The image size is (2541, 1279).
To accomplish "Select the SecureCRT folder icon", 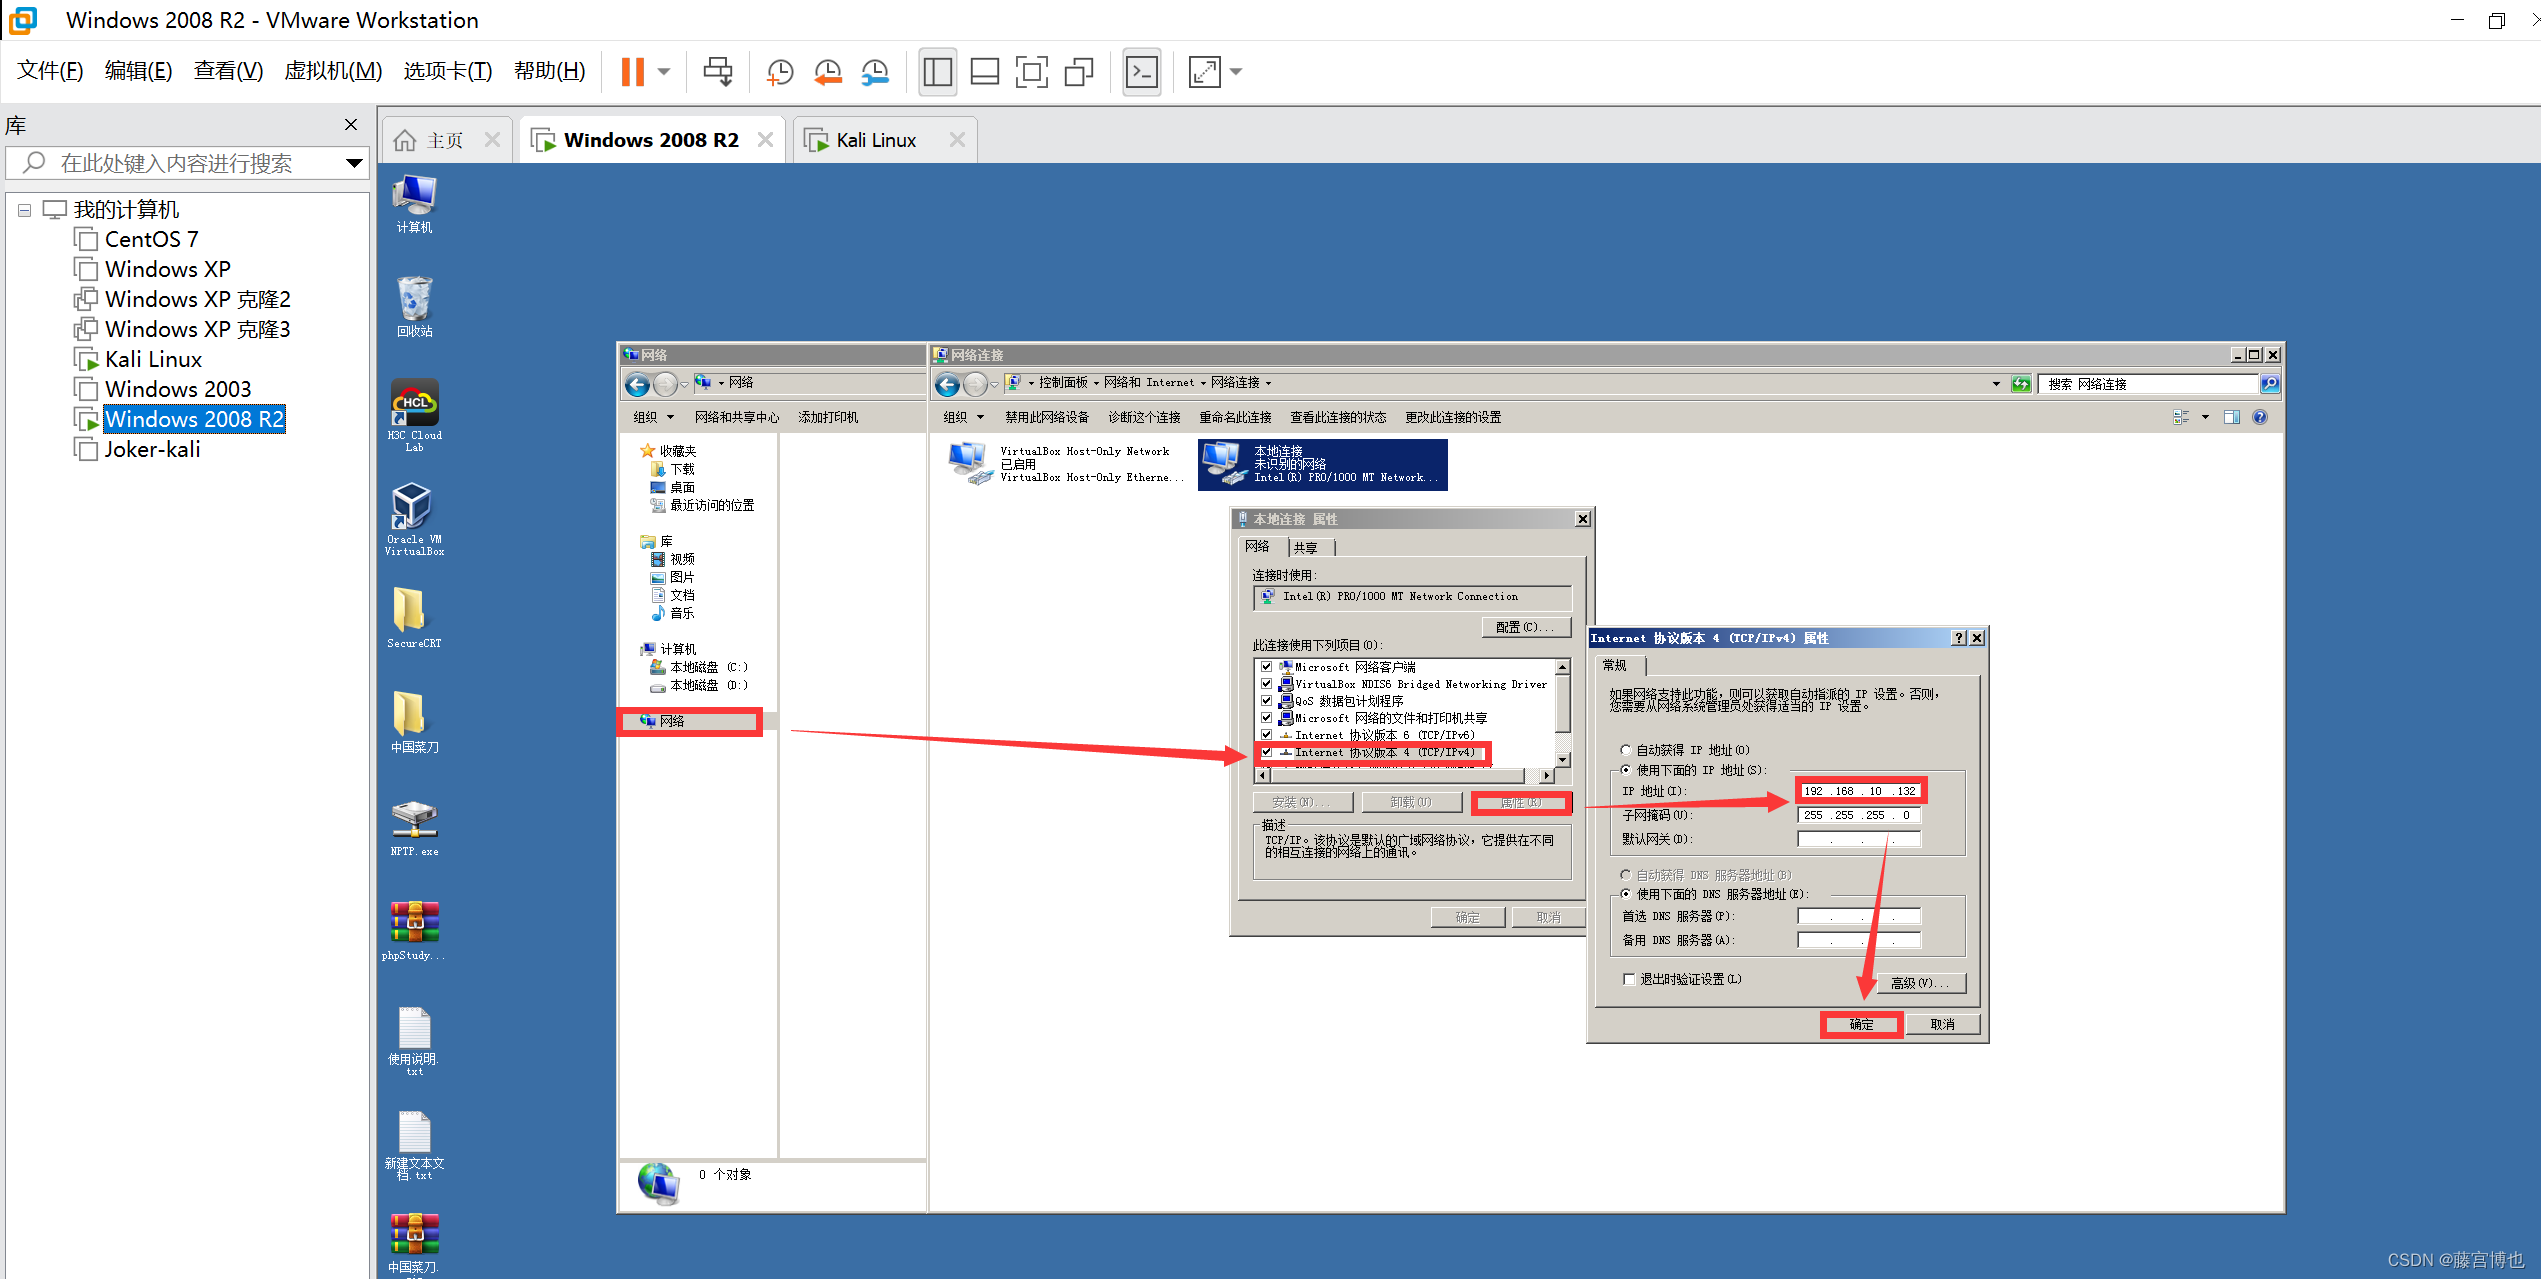I will point(414,617).
